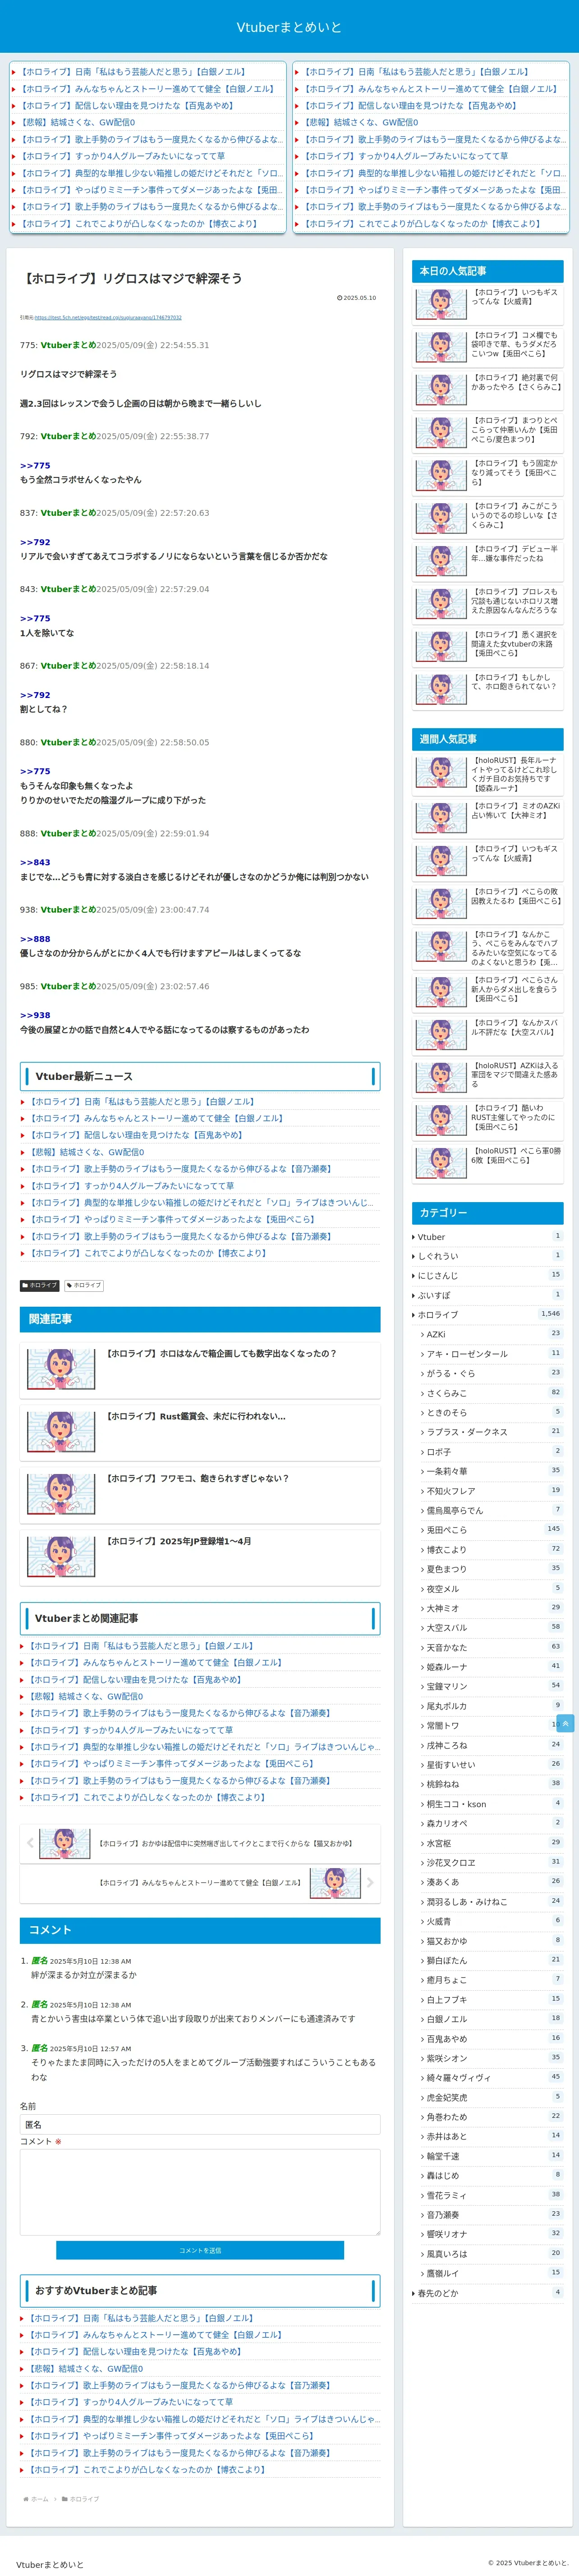579x2576 pixels.
Task: Open thumbnail for ホロはなんで箱企画しても数字出なくなったの related article
Action: coord(61,1369)
